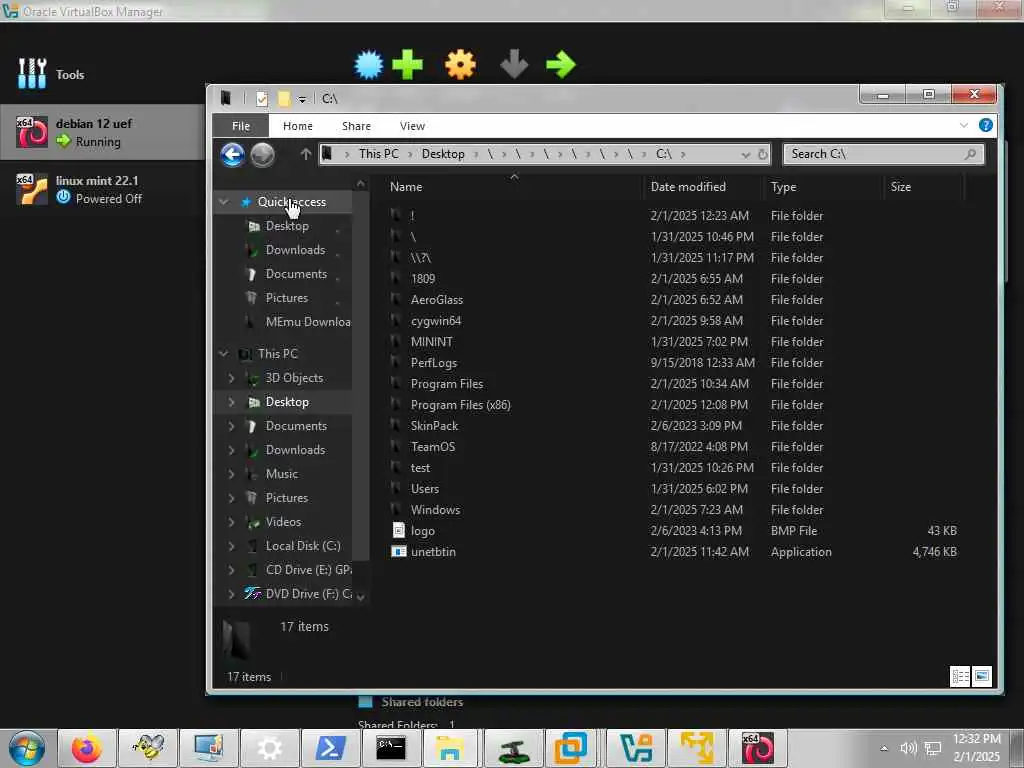Image resolution: width=1024 pixels, height=768 pixels.
Task: Open VirtualBox Settings via orange gear icon
Action: coord(460,65)
